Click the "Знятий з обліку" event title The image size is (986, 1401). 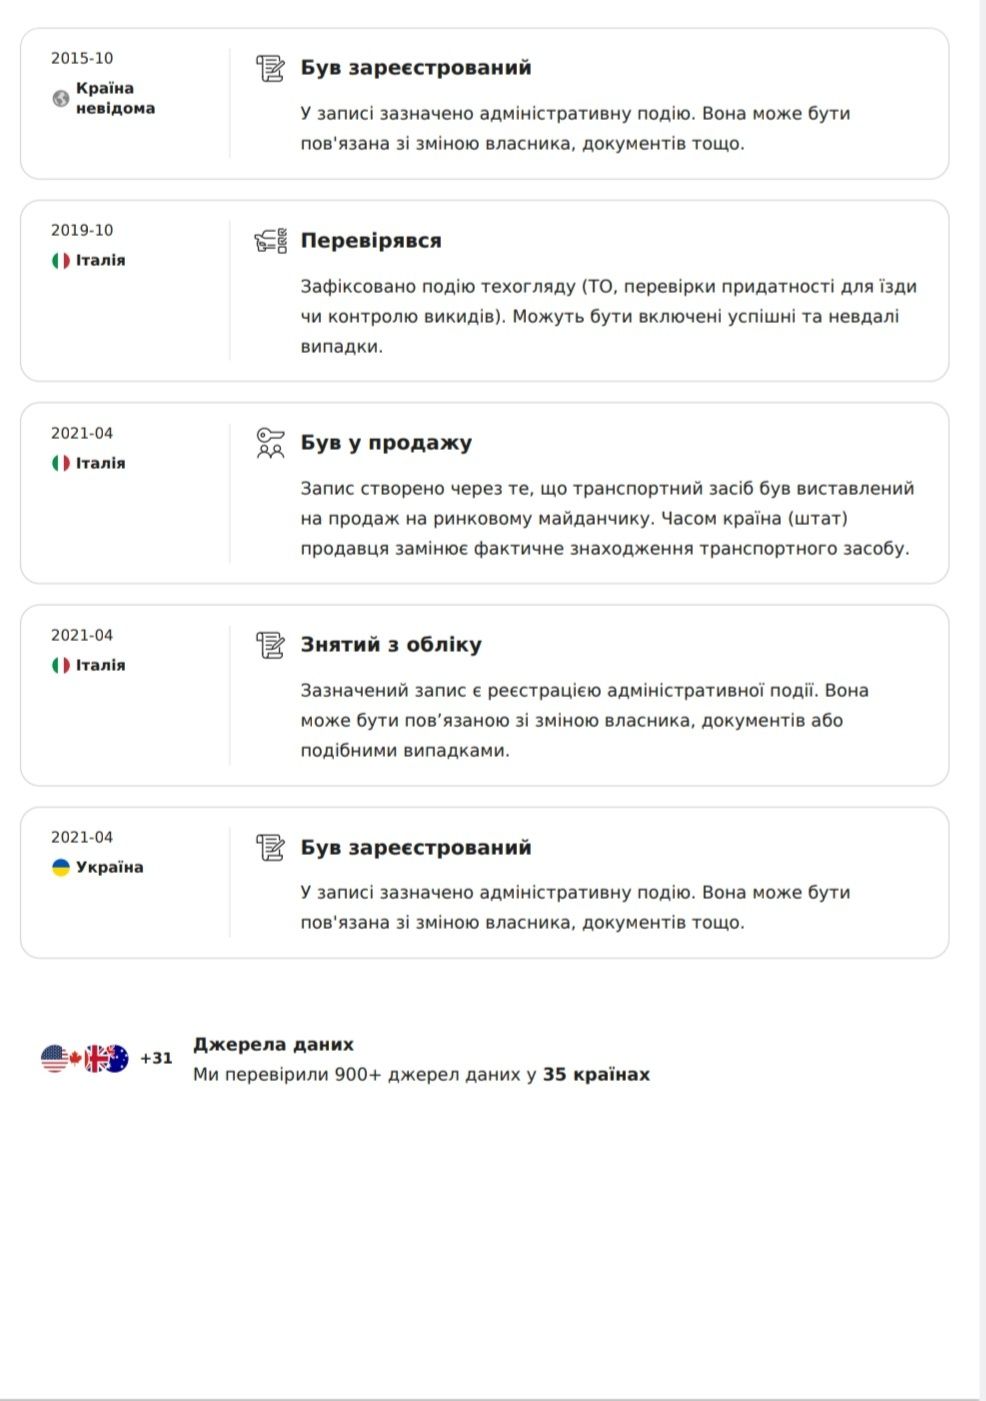click(391, 645)
